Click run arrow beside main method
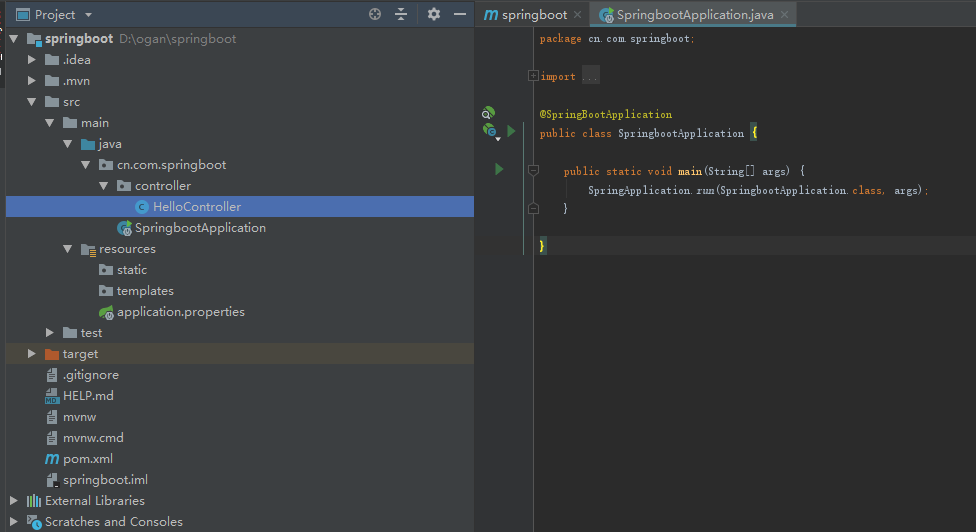The height and width of the screenshot is (532, 976). point(499,169)
